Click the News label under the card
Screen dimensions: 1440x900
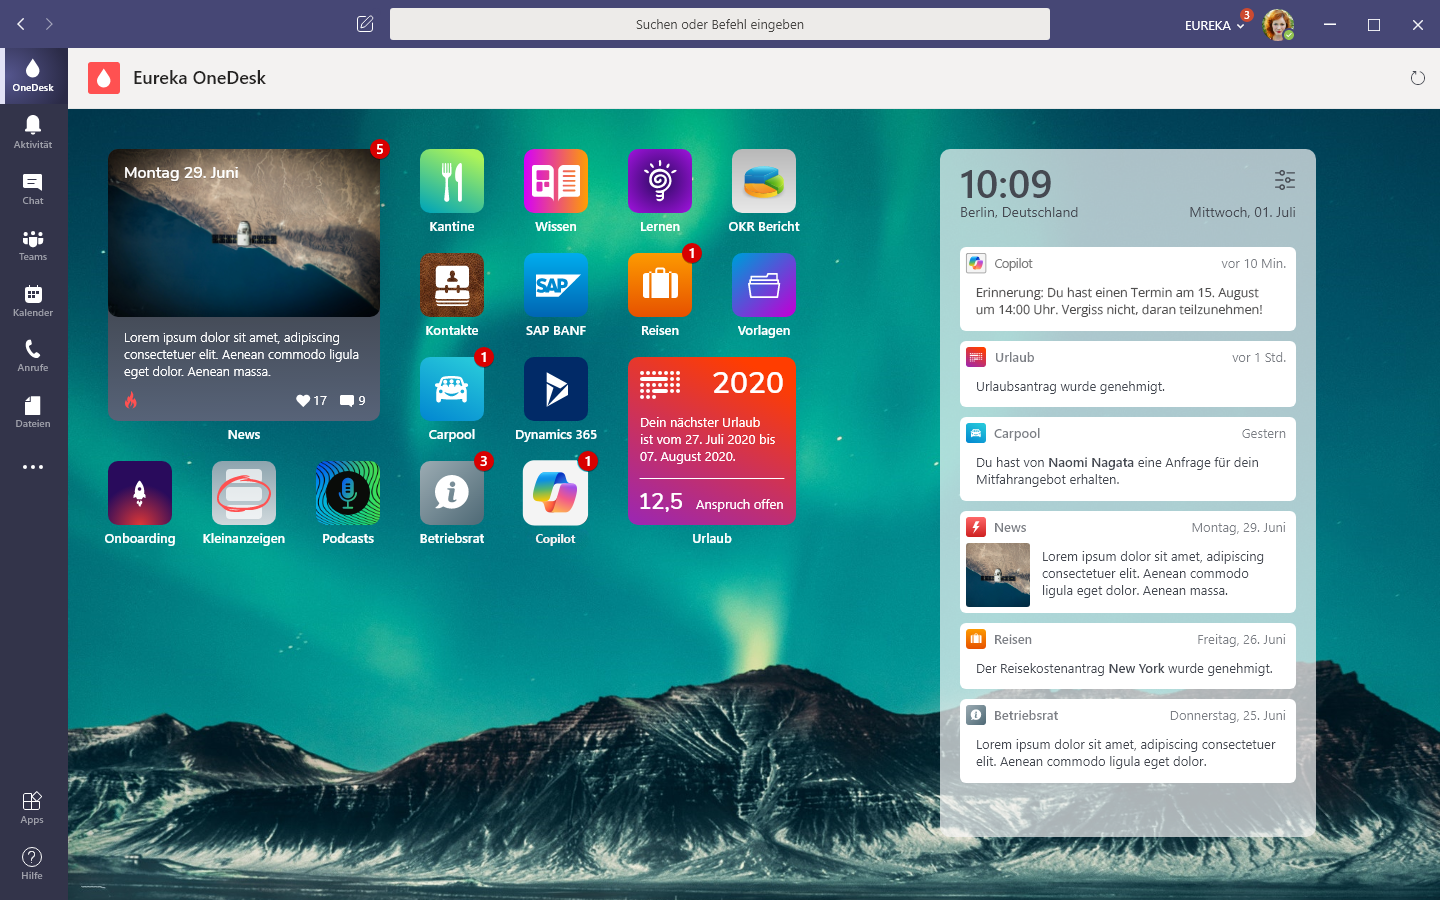tap(244, 434)
